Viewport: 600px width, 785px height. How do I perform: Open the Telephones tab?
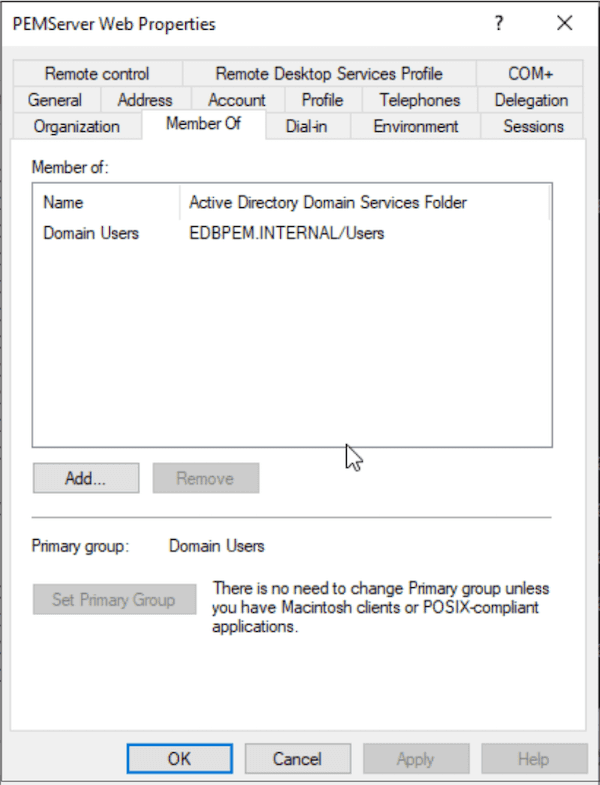[x=419, y=100]
